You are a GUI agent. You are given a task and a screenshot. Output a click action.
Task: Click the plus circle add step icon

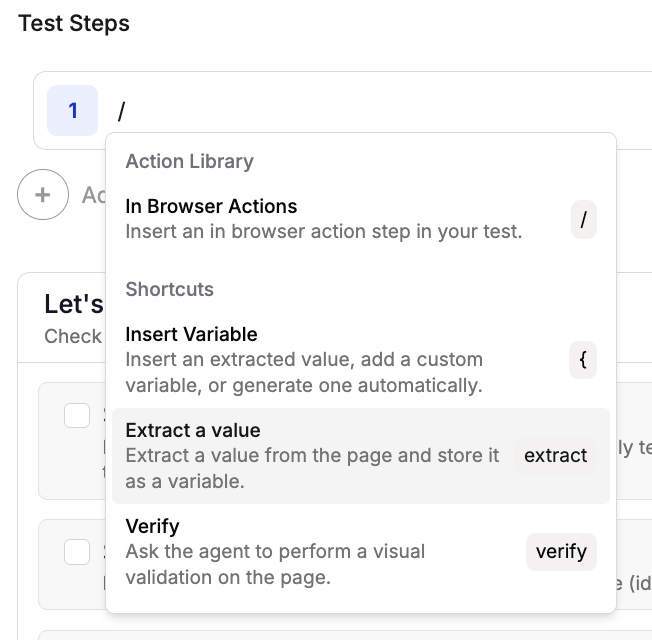(42, 195)
